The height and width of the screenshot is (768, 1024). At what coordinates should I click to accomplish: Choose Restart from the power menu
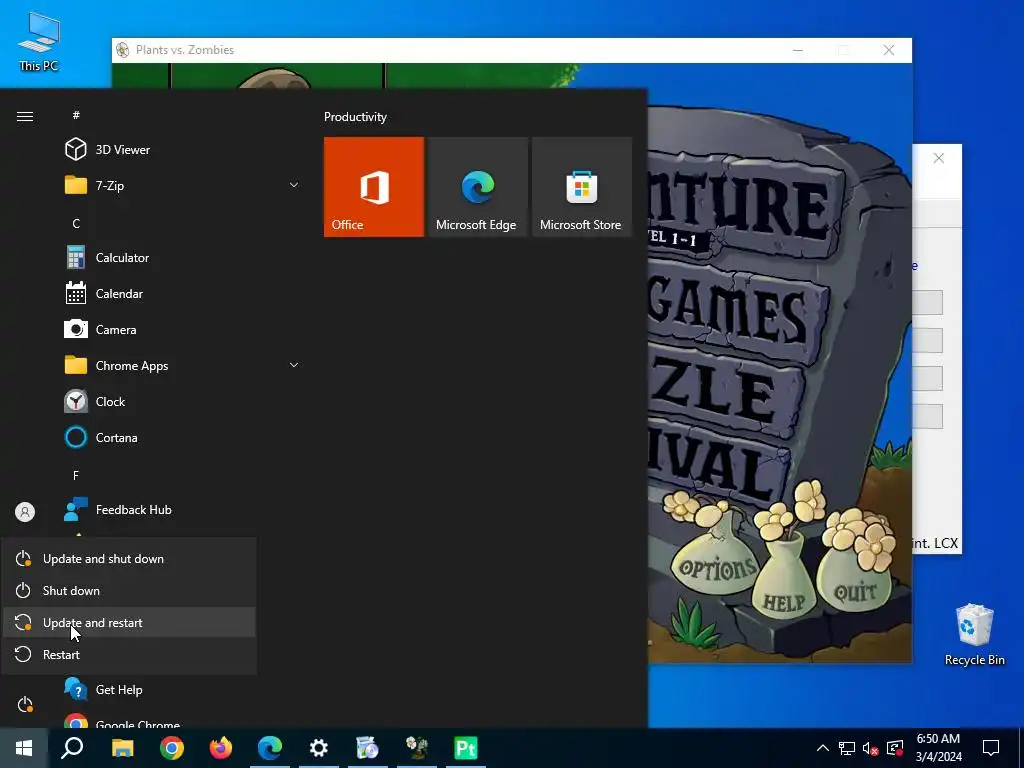[x=129, y=654]
